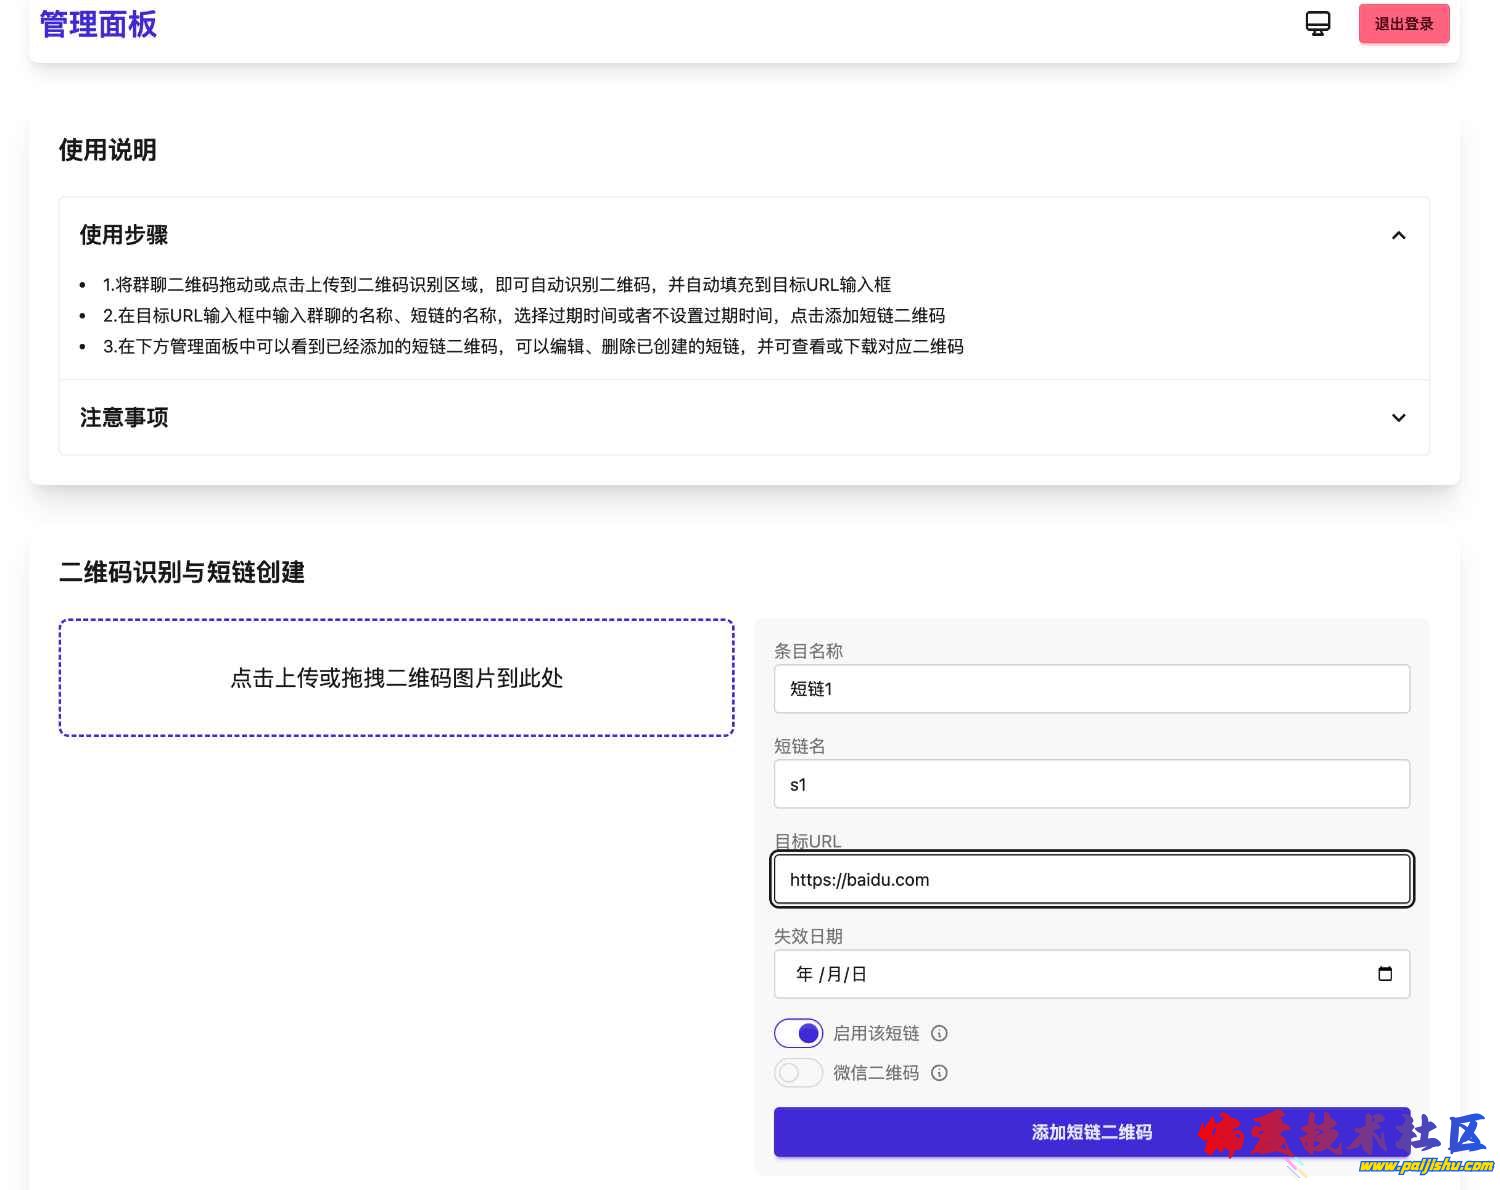This screenshot has height=1190, width=1500.
Task: Click the 启用该短链 label text
Action: coord(876,1034)
